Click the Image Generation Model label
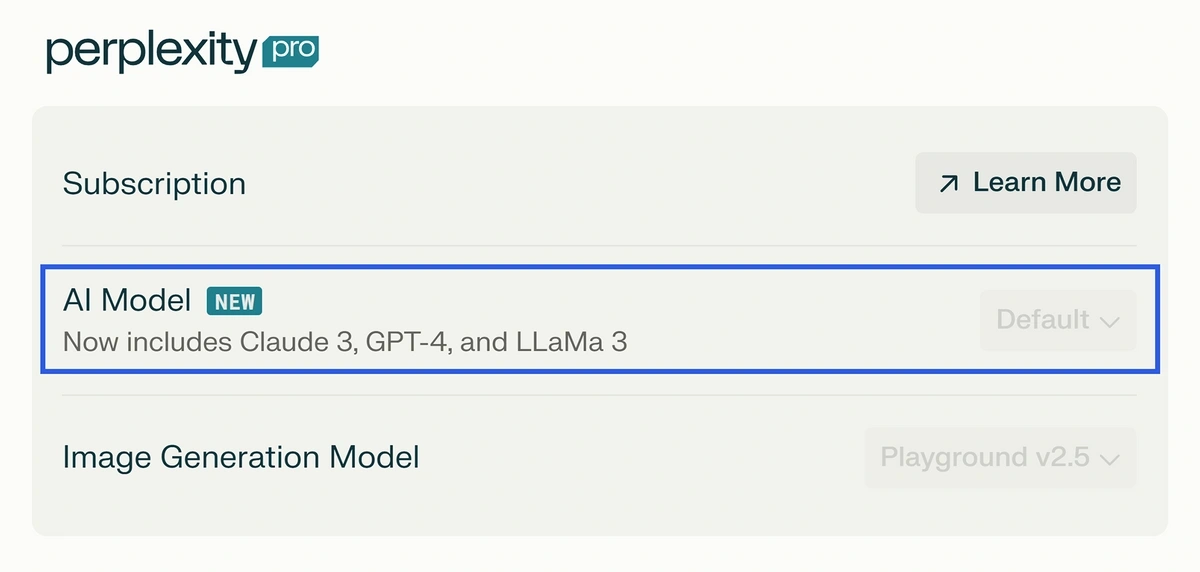The width and height of the screenshot is (1200, 572). pyautogui.click(x=241, y=458)
